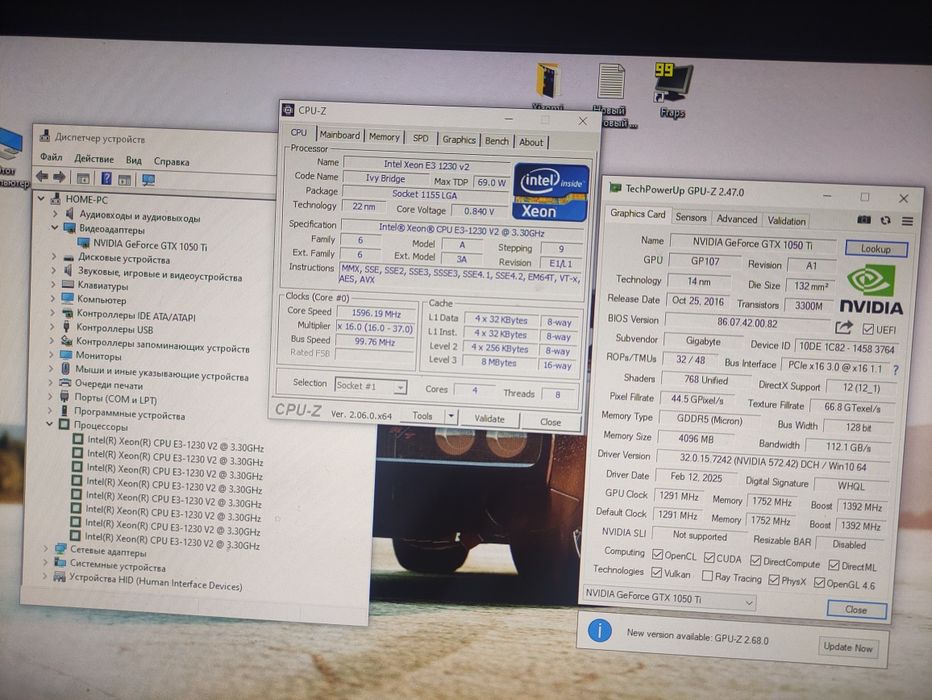Click Update Now in GPU-Z notice
932x700 pixels.
pyautogui.click(x=848, y=647)
